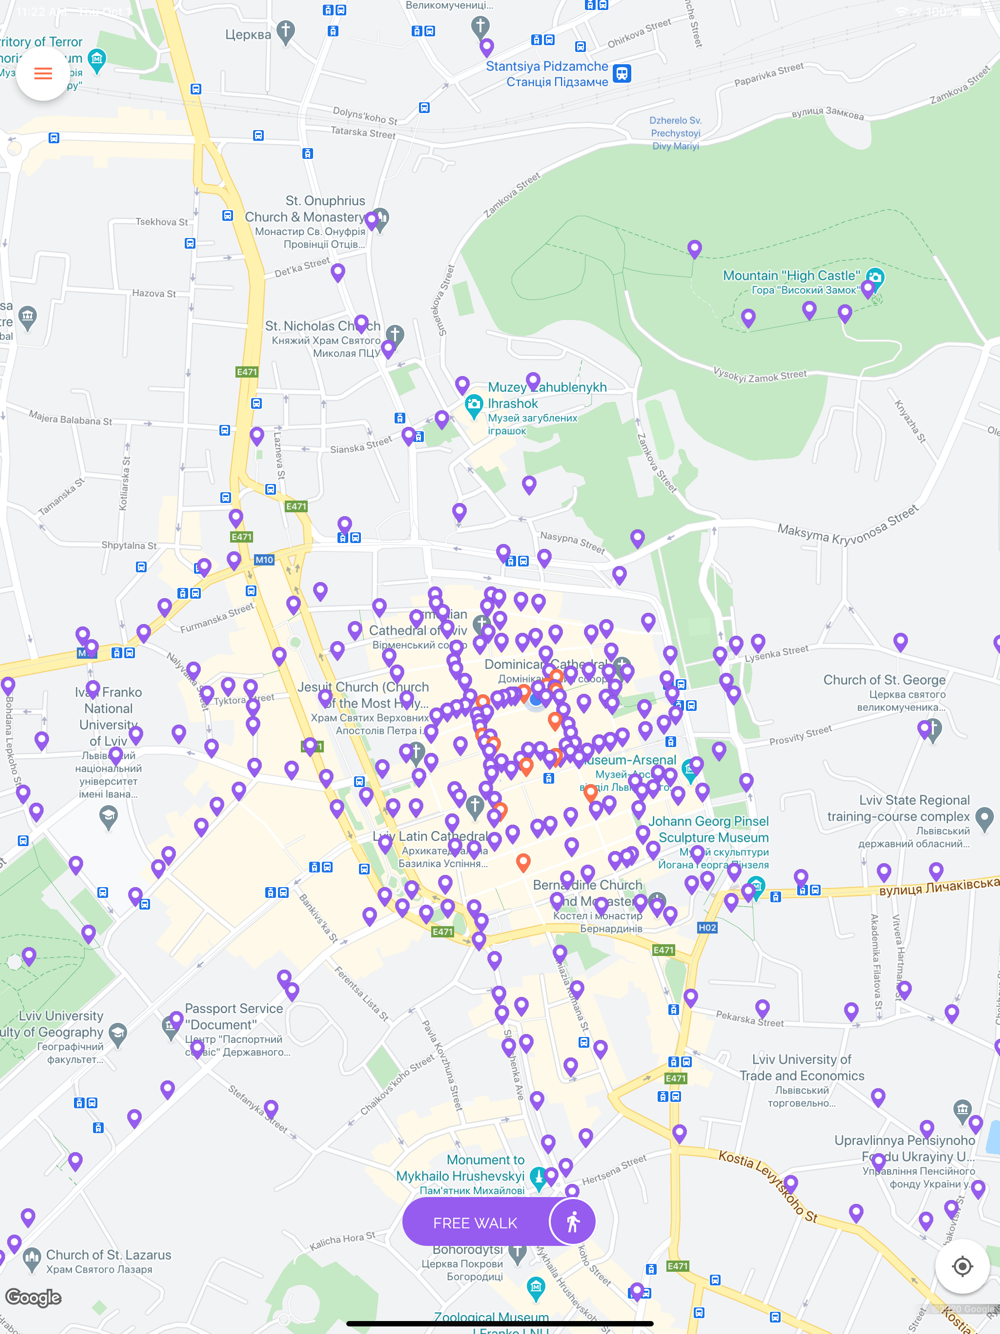Screen dimensions: 1000x1334
Task: Tap Territory of Terror museum icon
Action: tap(97, 60)
